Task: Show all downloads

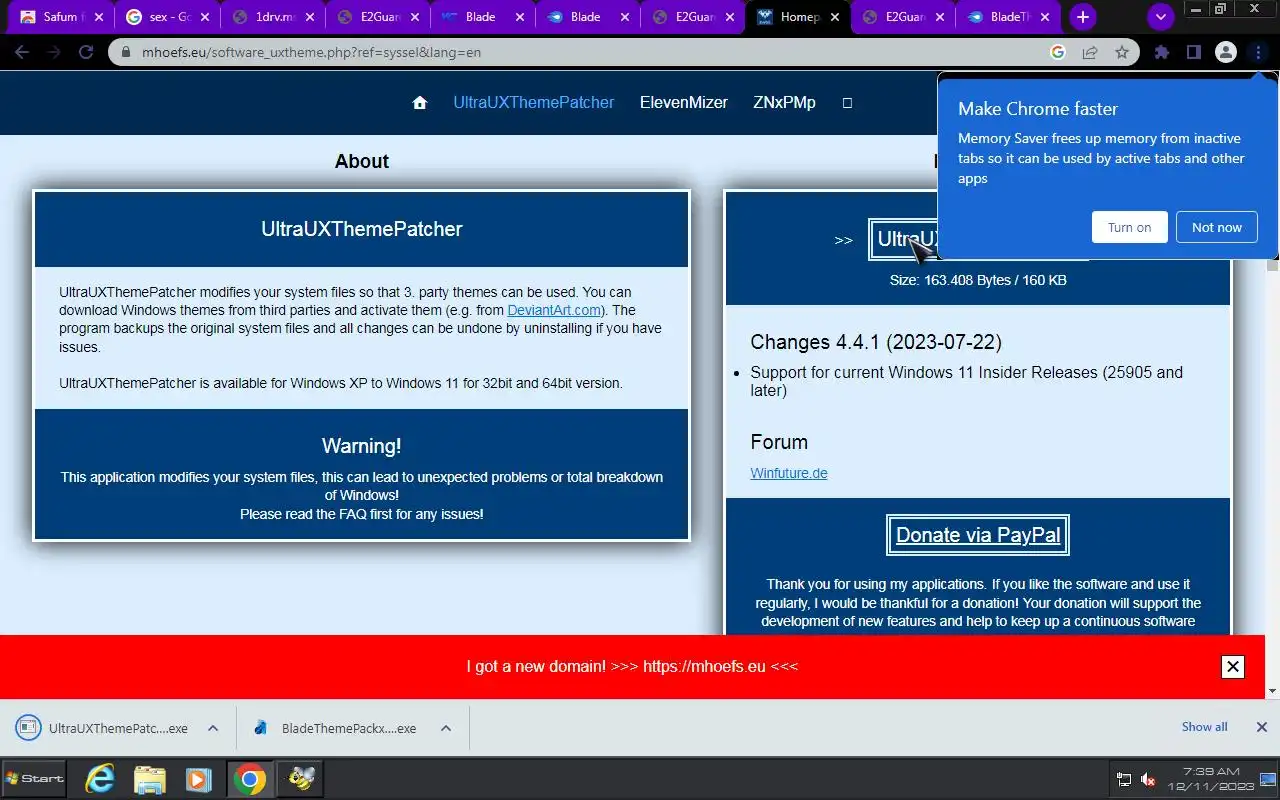Action: (1204, 727)
